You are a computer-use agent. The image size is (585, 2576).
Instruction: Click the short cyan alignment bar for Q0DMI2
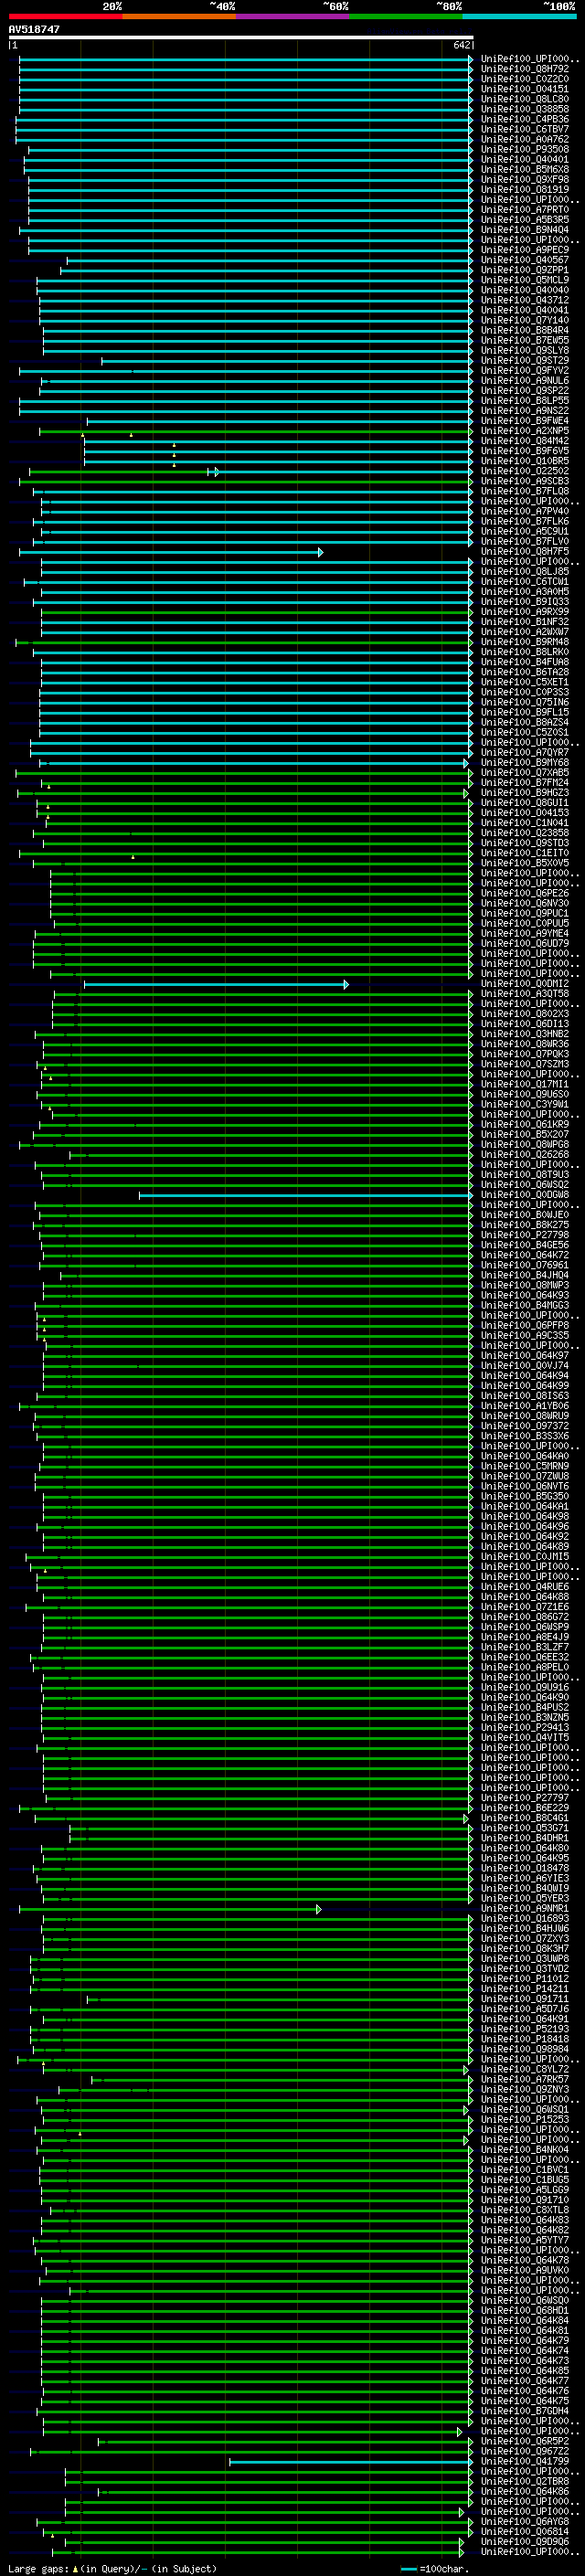pos(216,985)
